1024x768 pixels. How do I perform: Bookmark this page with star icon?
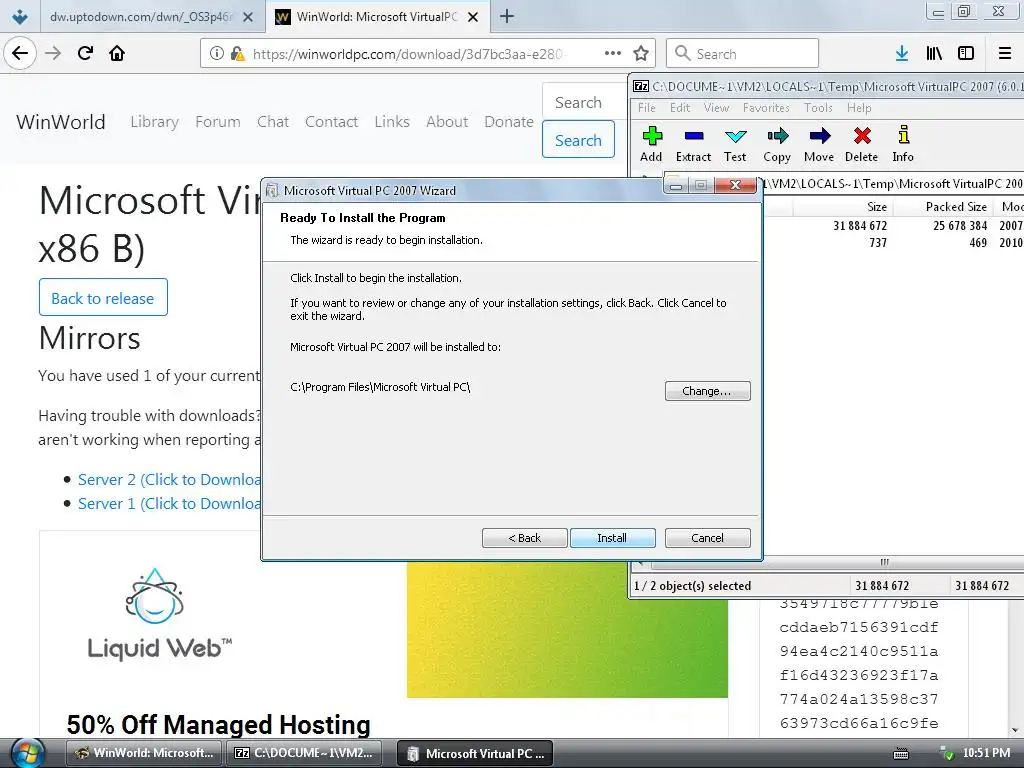point(641,53)
